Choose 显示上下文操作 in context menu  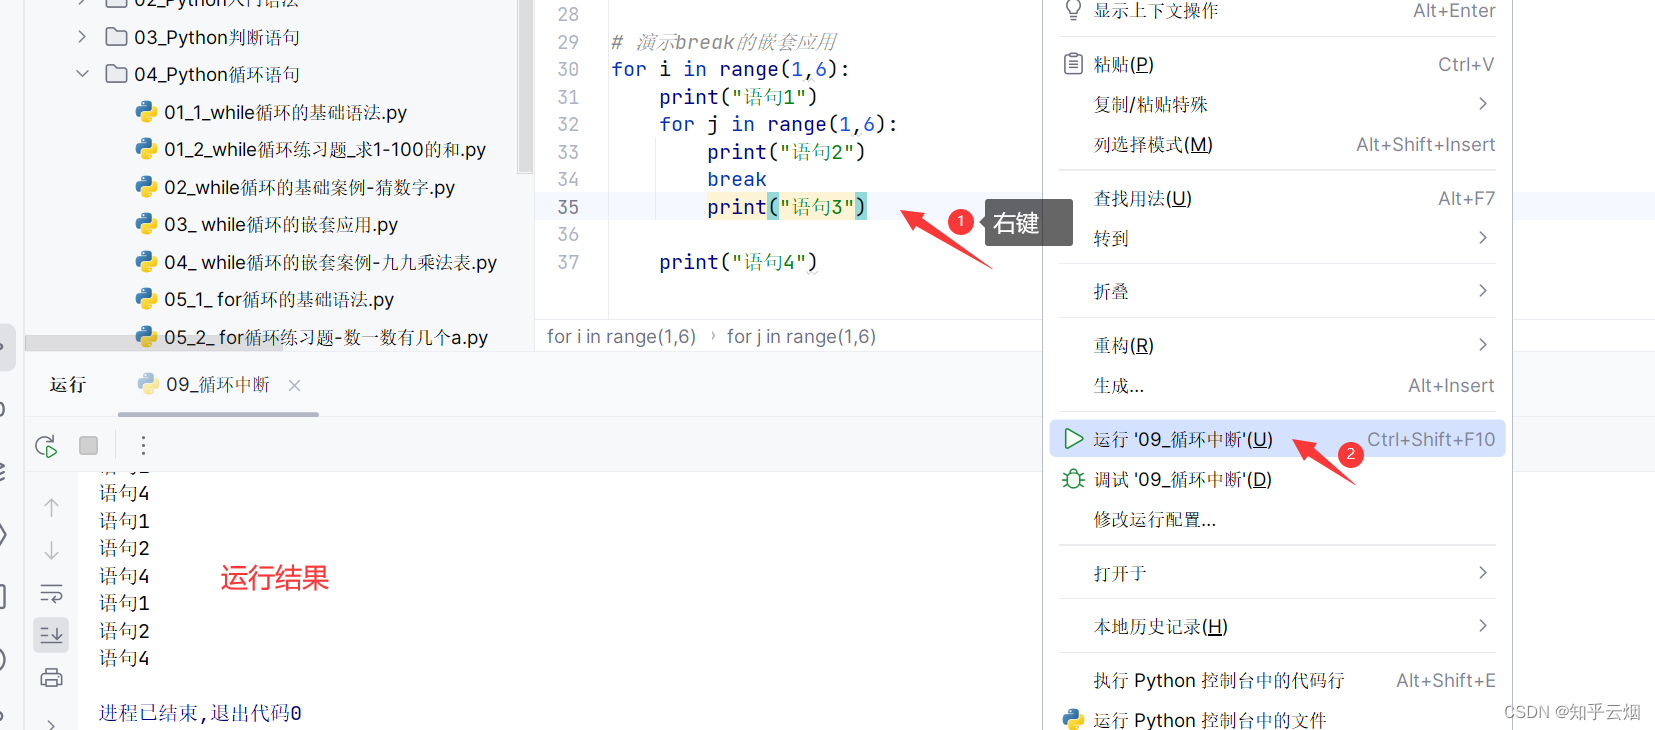coord(1277,11)
